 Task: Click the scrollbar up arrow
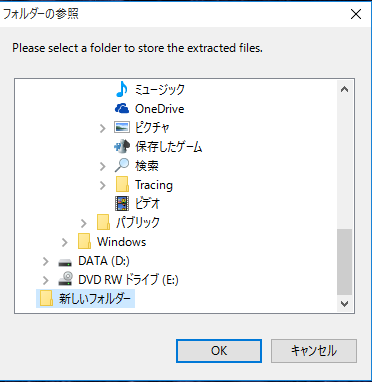(x=345, y=89)
